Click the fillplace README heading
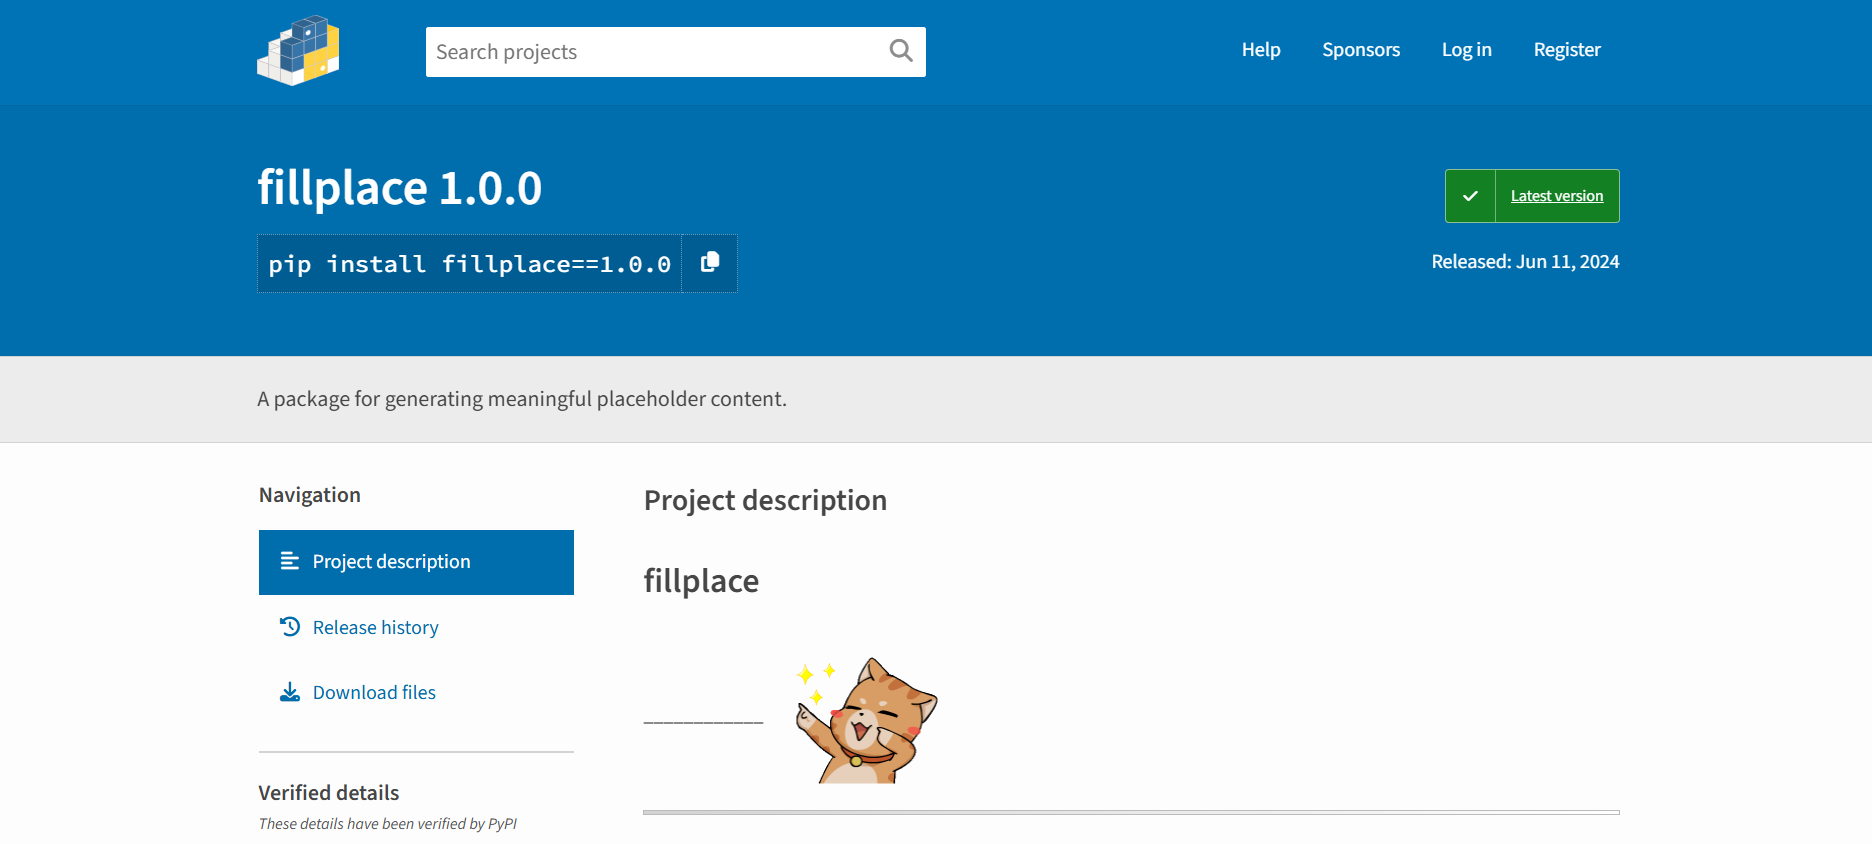The height and width of the screenshot is (844, 1872). (701, 581)
